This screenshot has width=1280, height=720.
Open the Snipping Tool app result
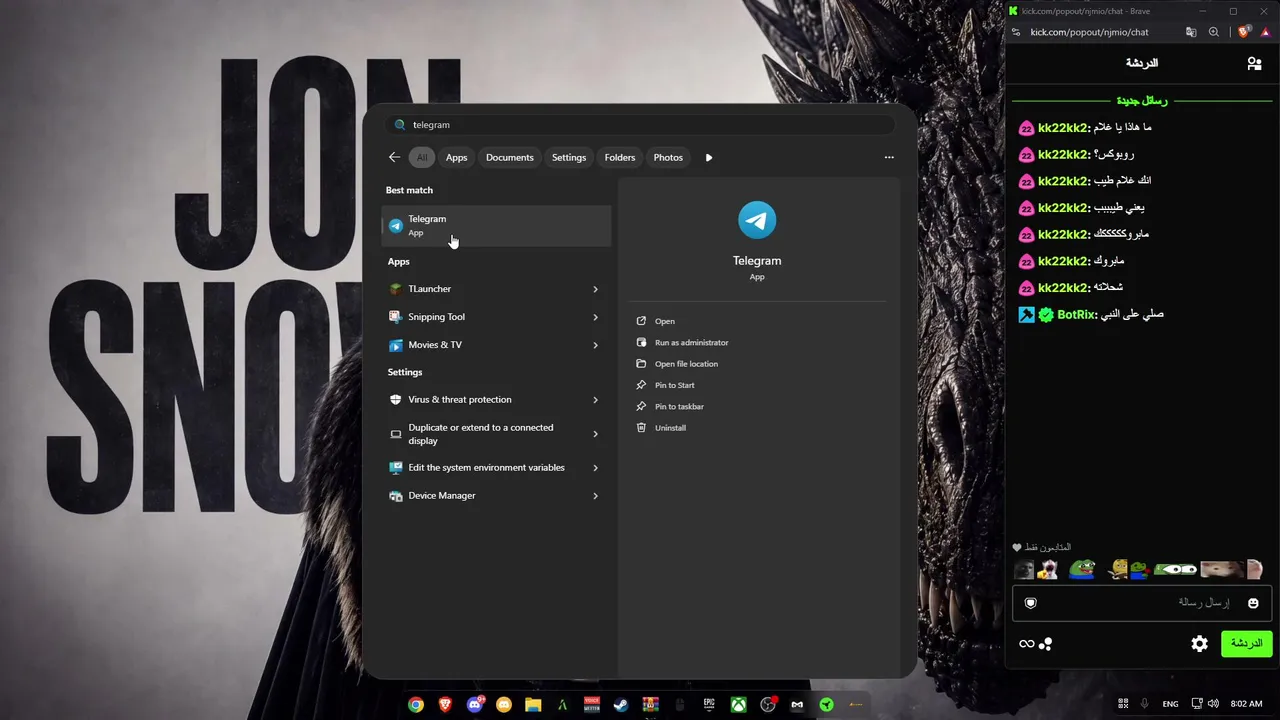pos(486,317)
